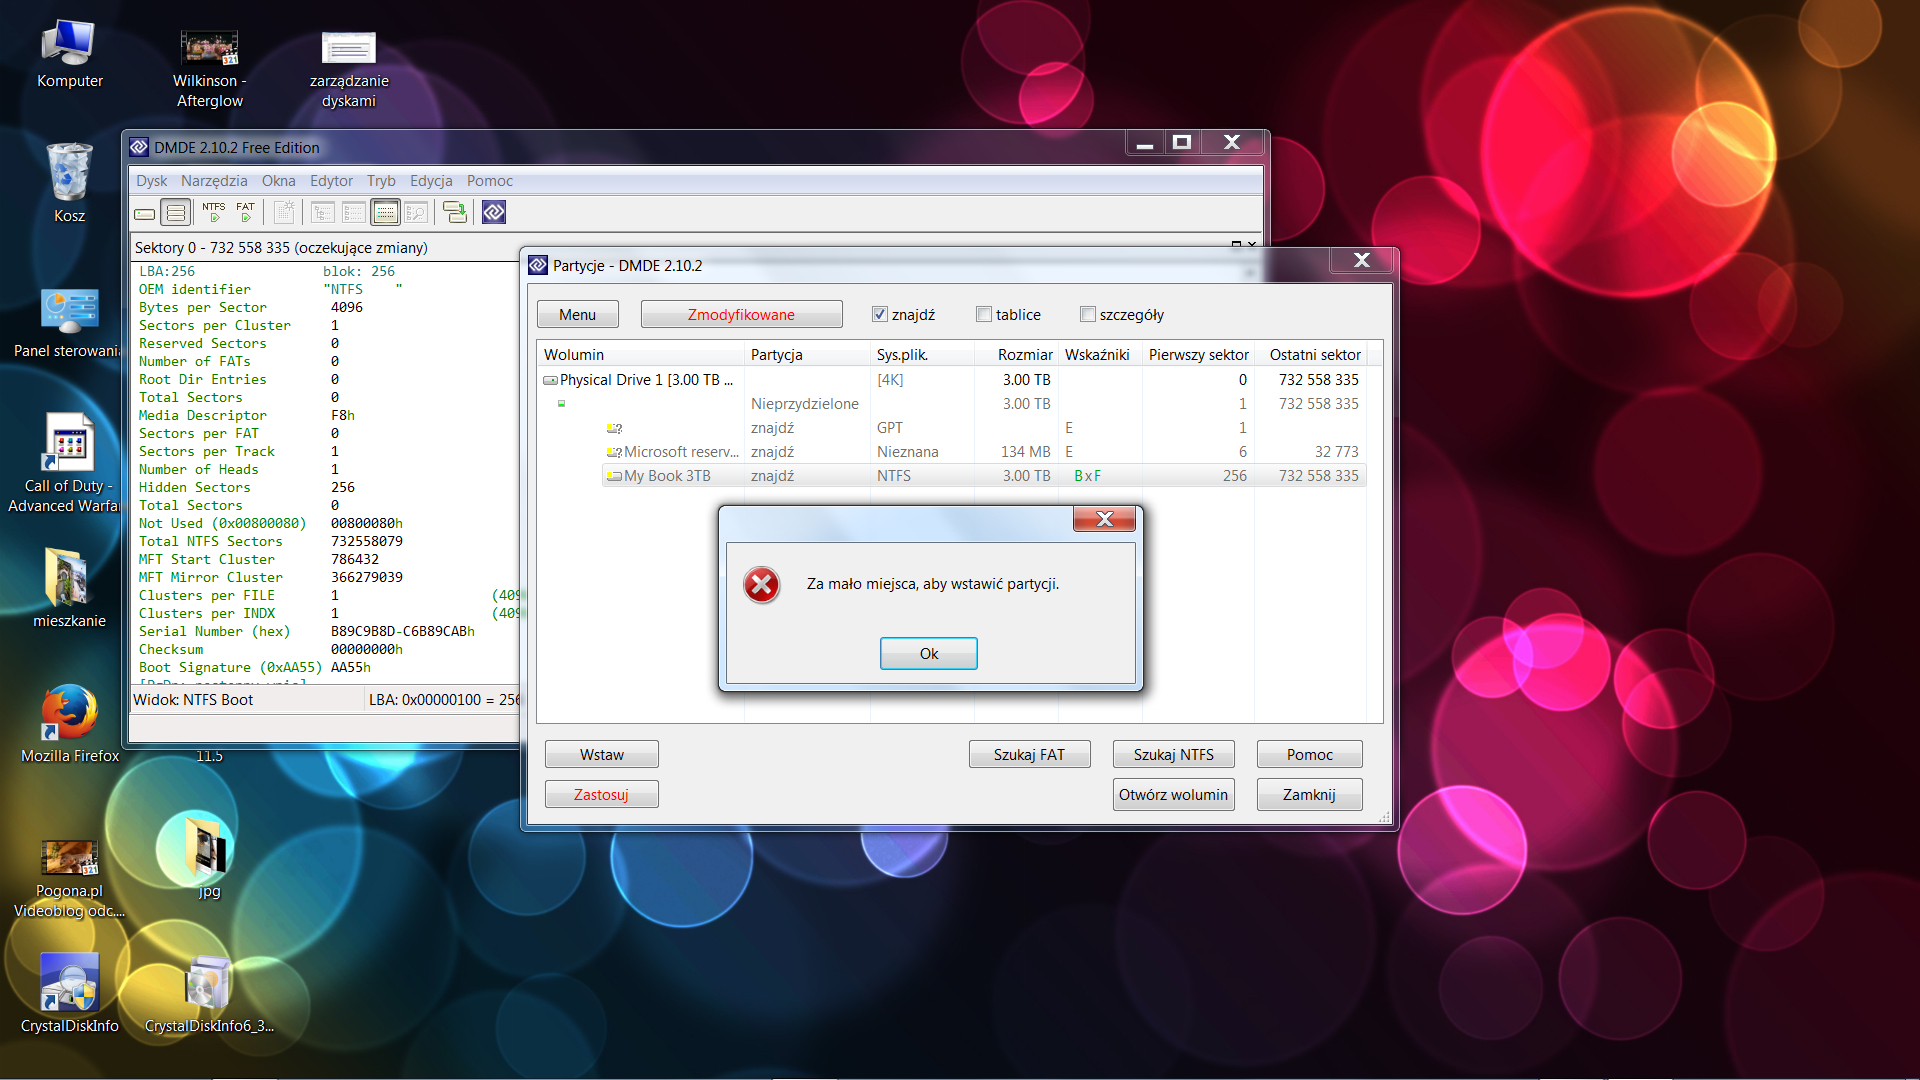This screenshot has height=1080, width=1920.
Task: Open the Edytor menu
Action: click(x=331, y=181)
